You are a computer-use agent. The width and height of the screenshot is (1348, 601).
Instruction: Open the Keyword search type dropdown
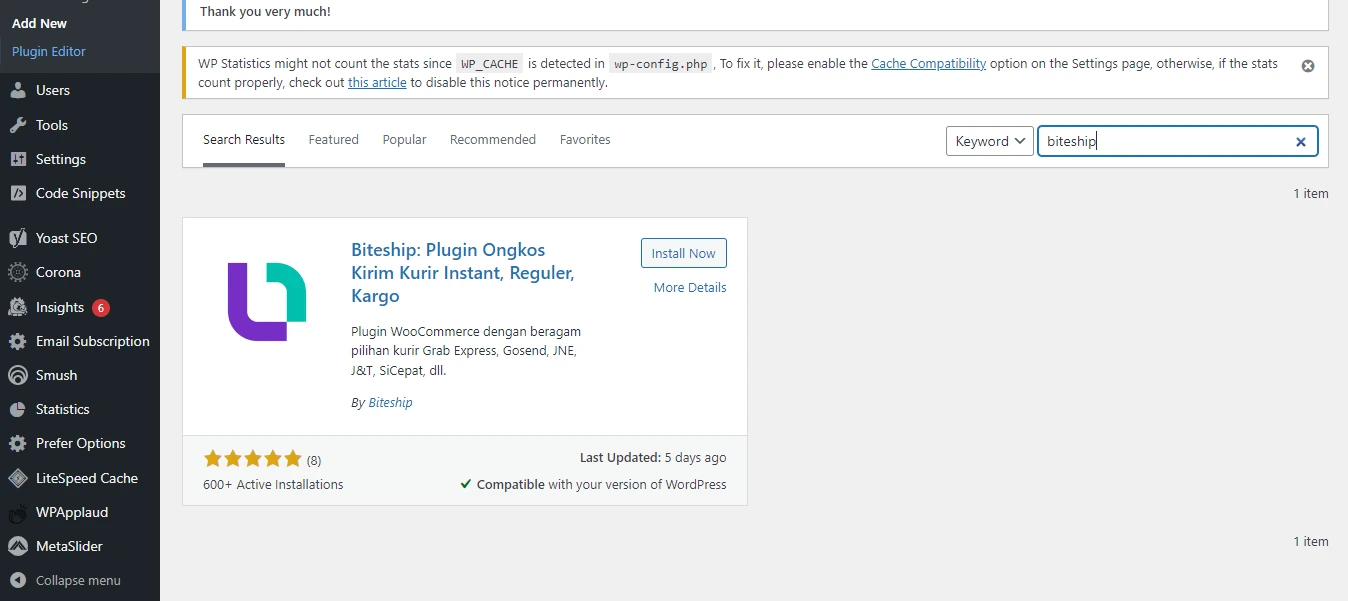(989, 141)
